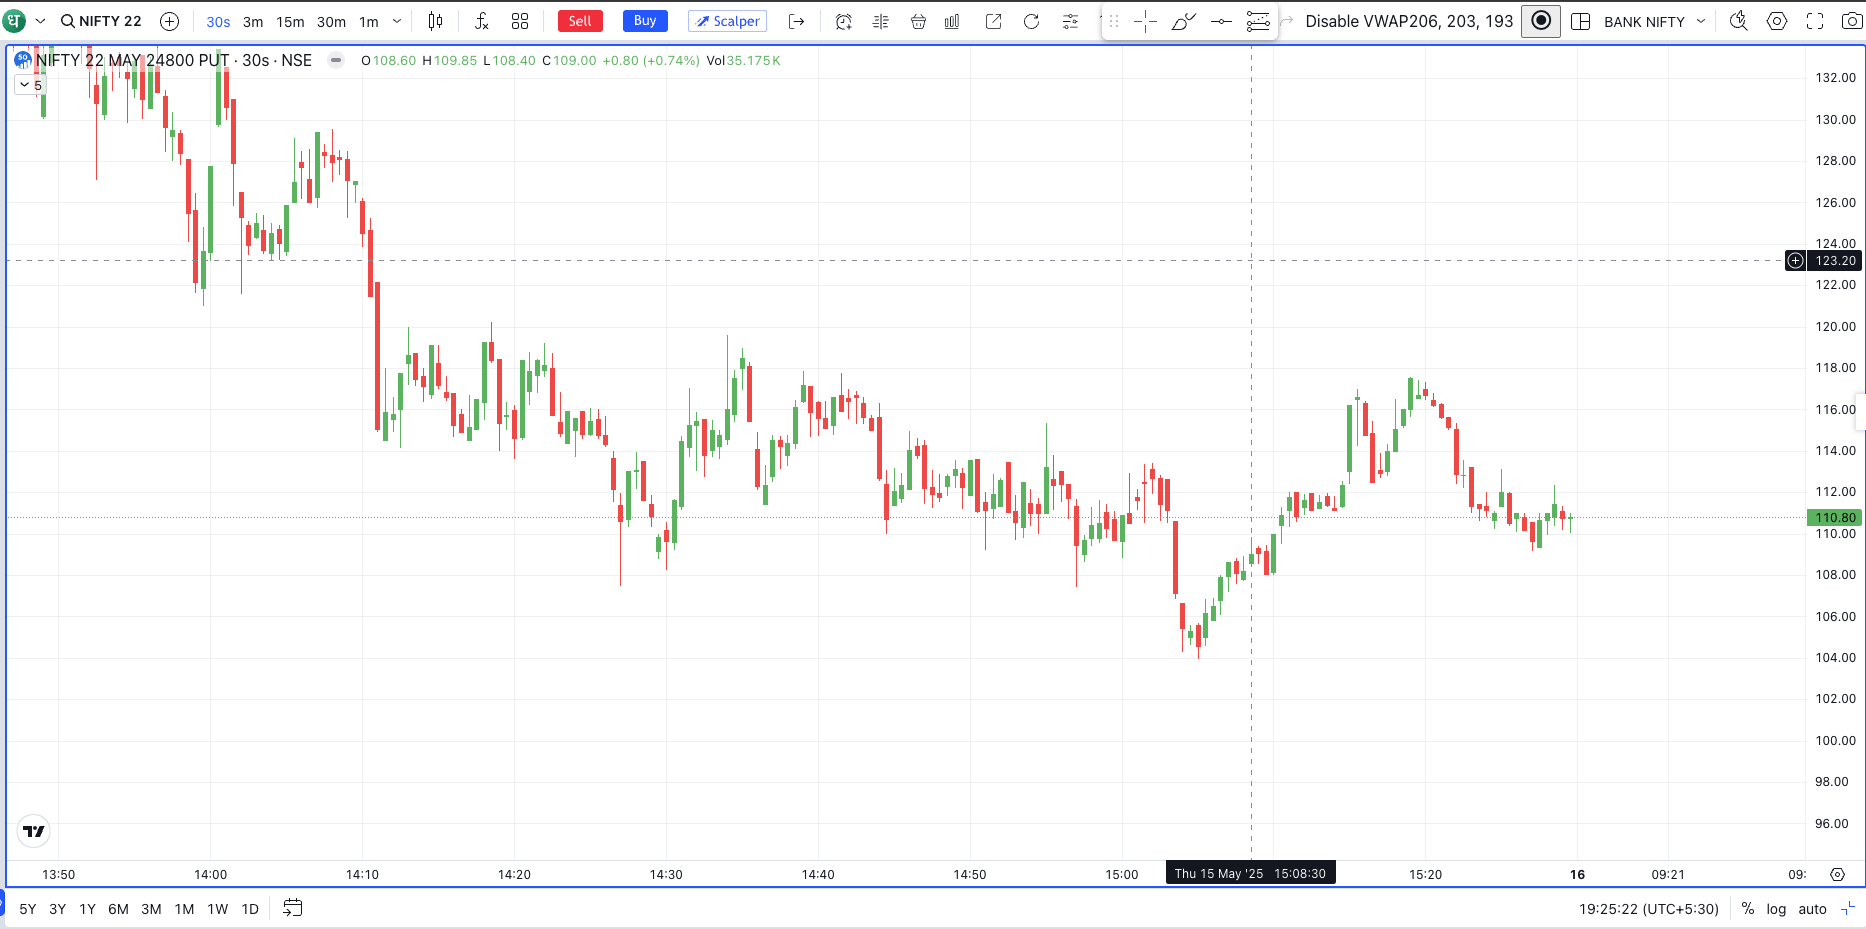The image size is (1866, 929).
Task: Click the bottom-right panel toggle icon
Action: coord(1848,909)
